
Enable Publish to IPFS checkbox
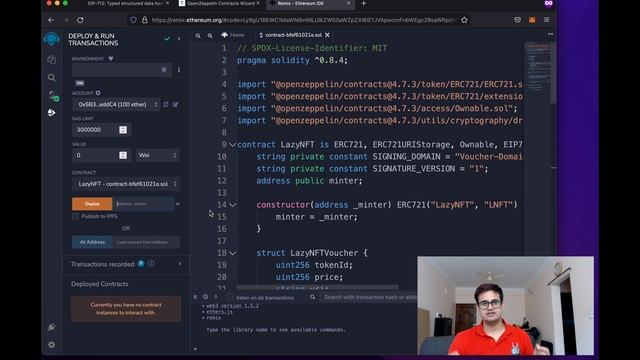coord(75,216)
